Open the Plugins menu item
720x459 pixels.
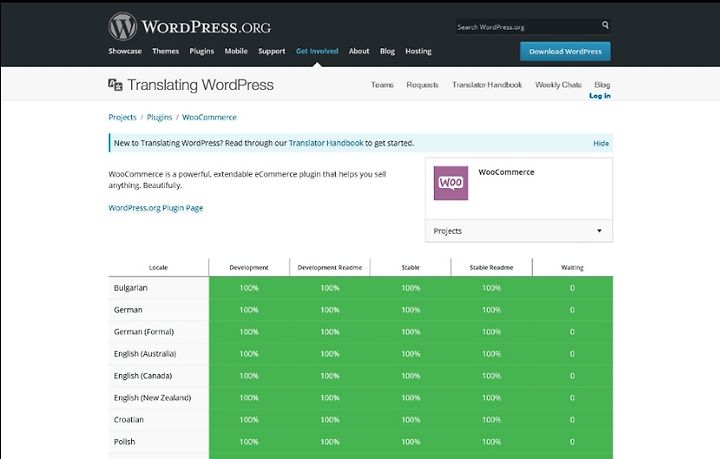tap(202, 51)
